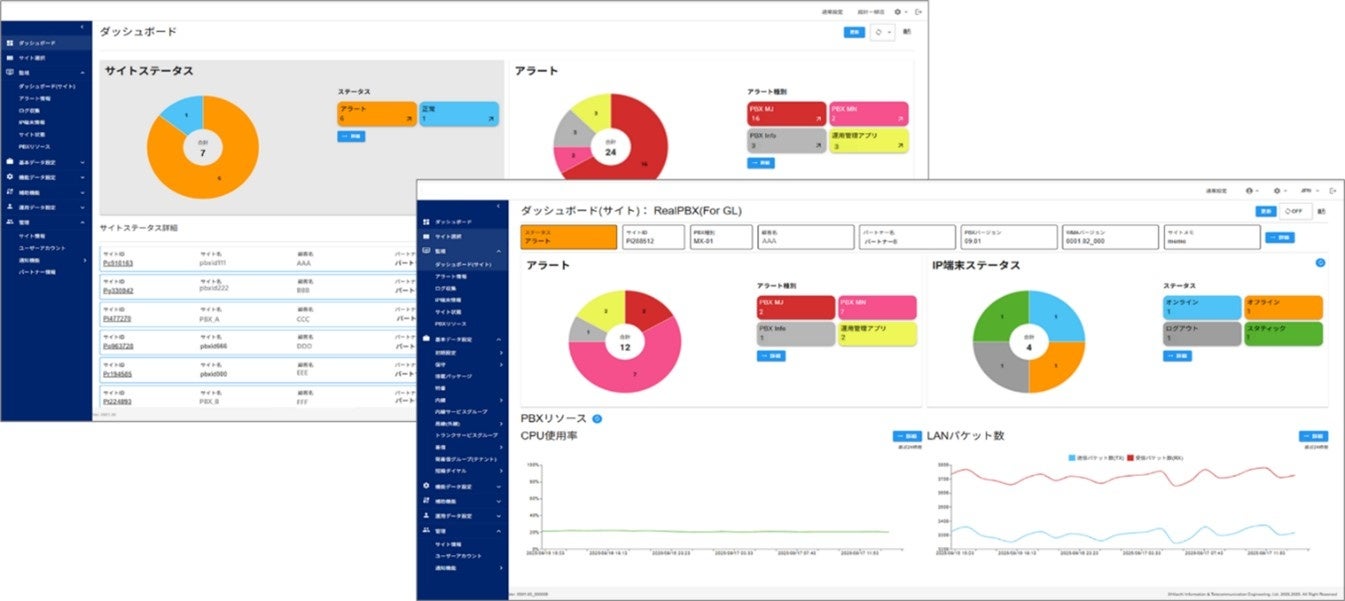This screenshot has height=601, width=1345.
Task: Click the logout icon in front window header
Action: tap(1331, 190)
